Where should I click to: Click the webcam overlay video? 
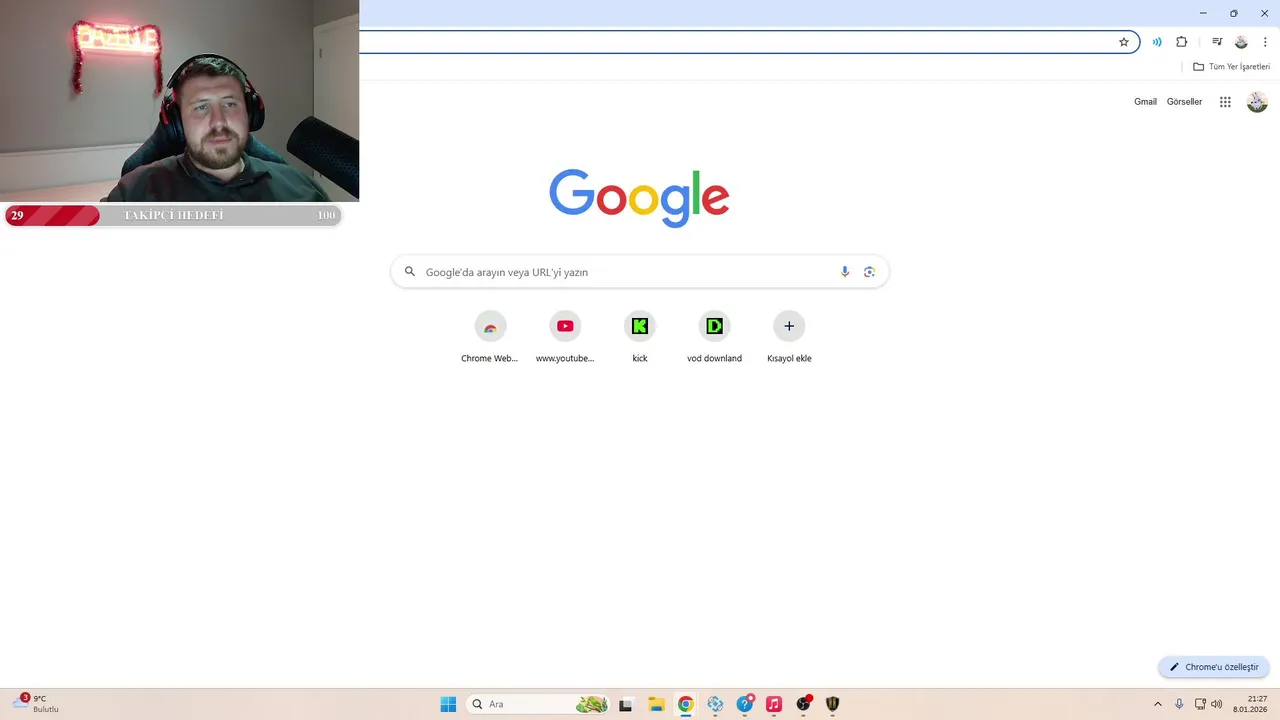(x=179, y=101)
